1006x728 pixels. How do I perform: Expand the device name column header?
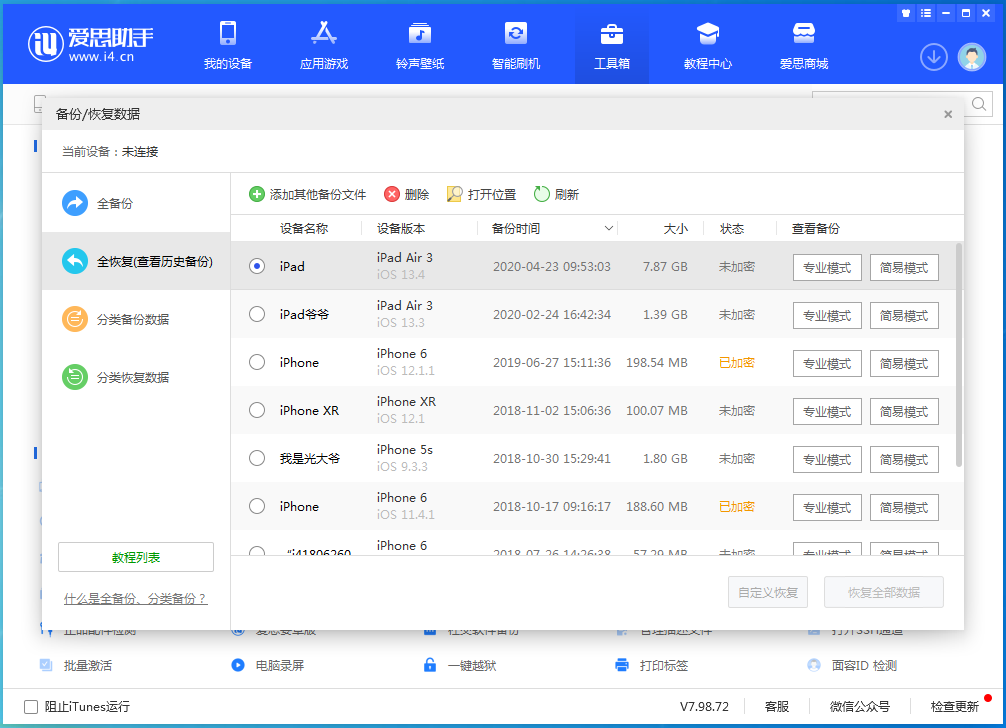tap(303, 229)
